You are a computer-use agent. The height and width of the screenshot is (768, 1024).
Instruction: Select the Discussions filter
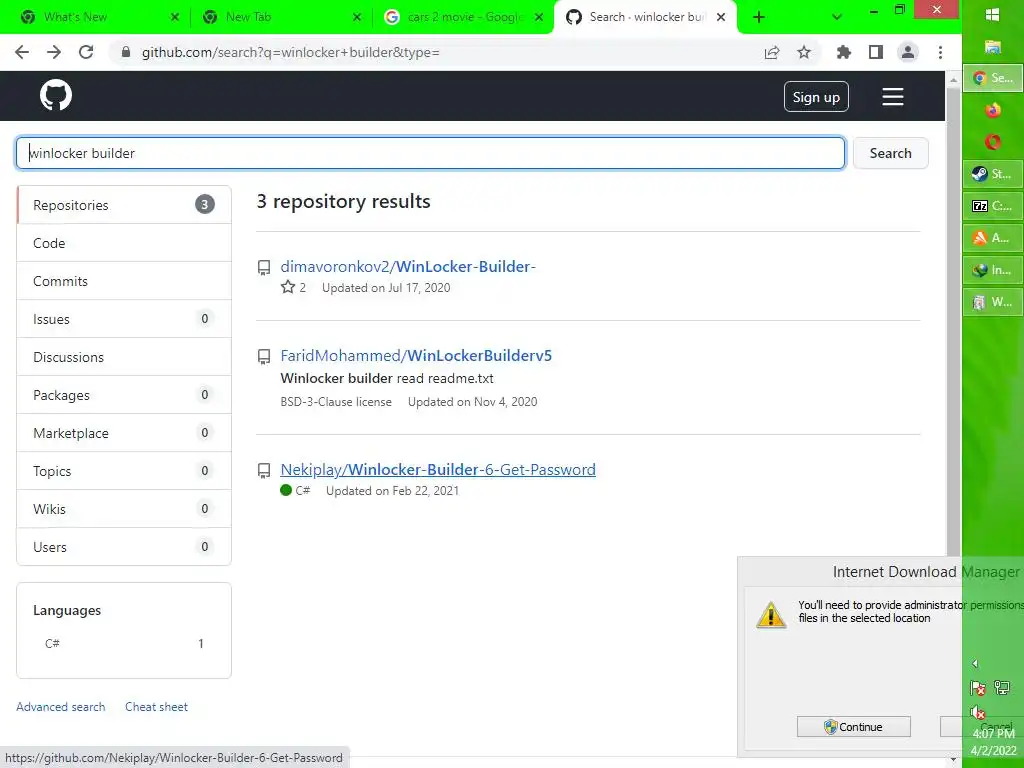(124, 357)
